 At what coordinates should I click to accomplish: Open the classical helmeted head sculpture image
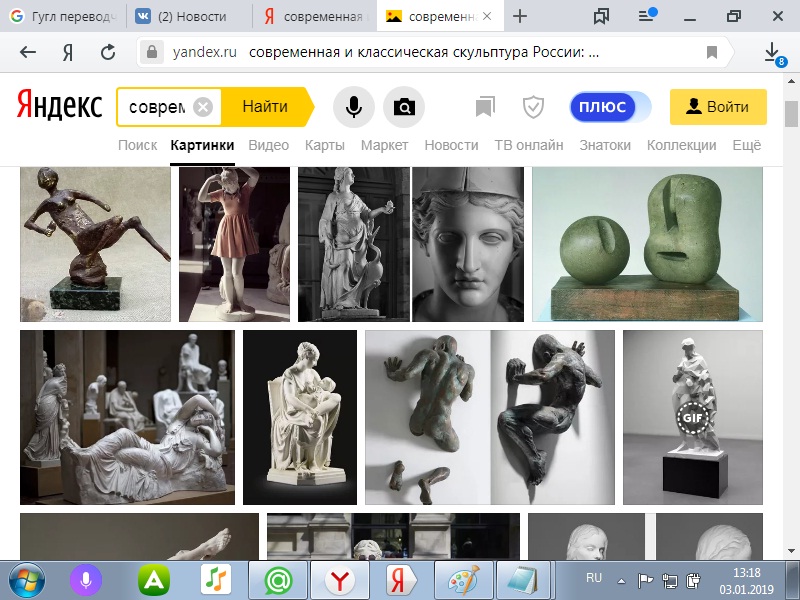tap(468, 244)
